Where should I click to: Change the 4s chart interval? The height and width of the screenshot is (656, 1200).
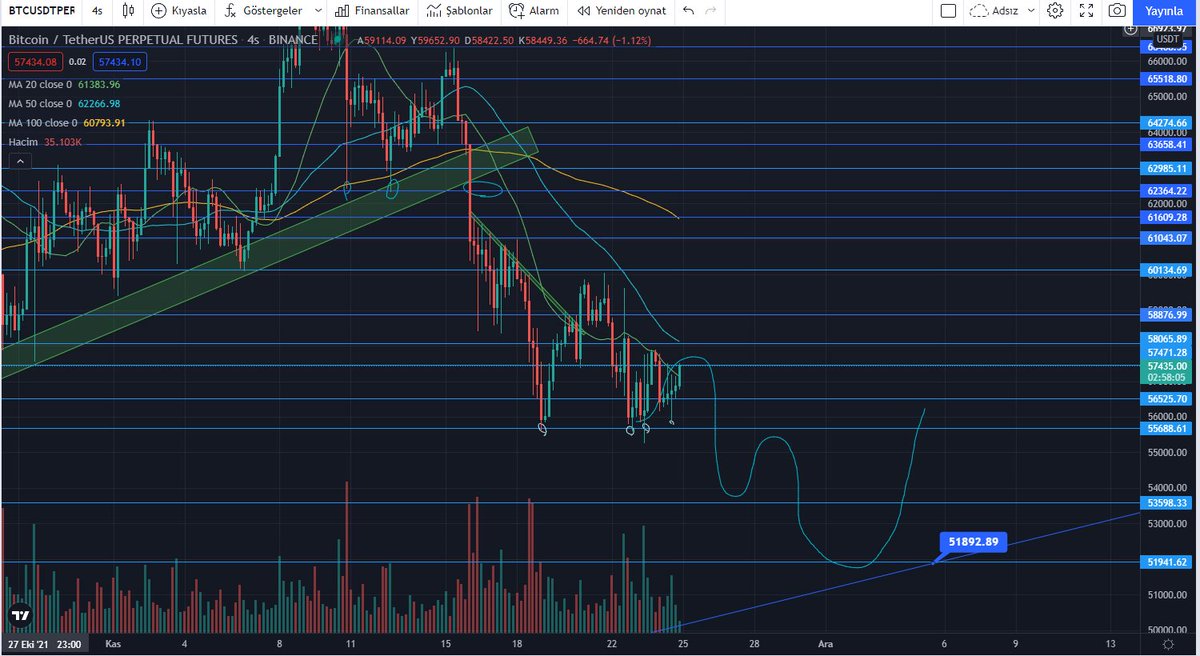[97, 11]
